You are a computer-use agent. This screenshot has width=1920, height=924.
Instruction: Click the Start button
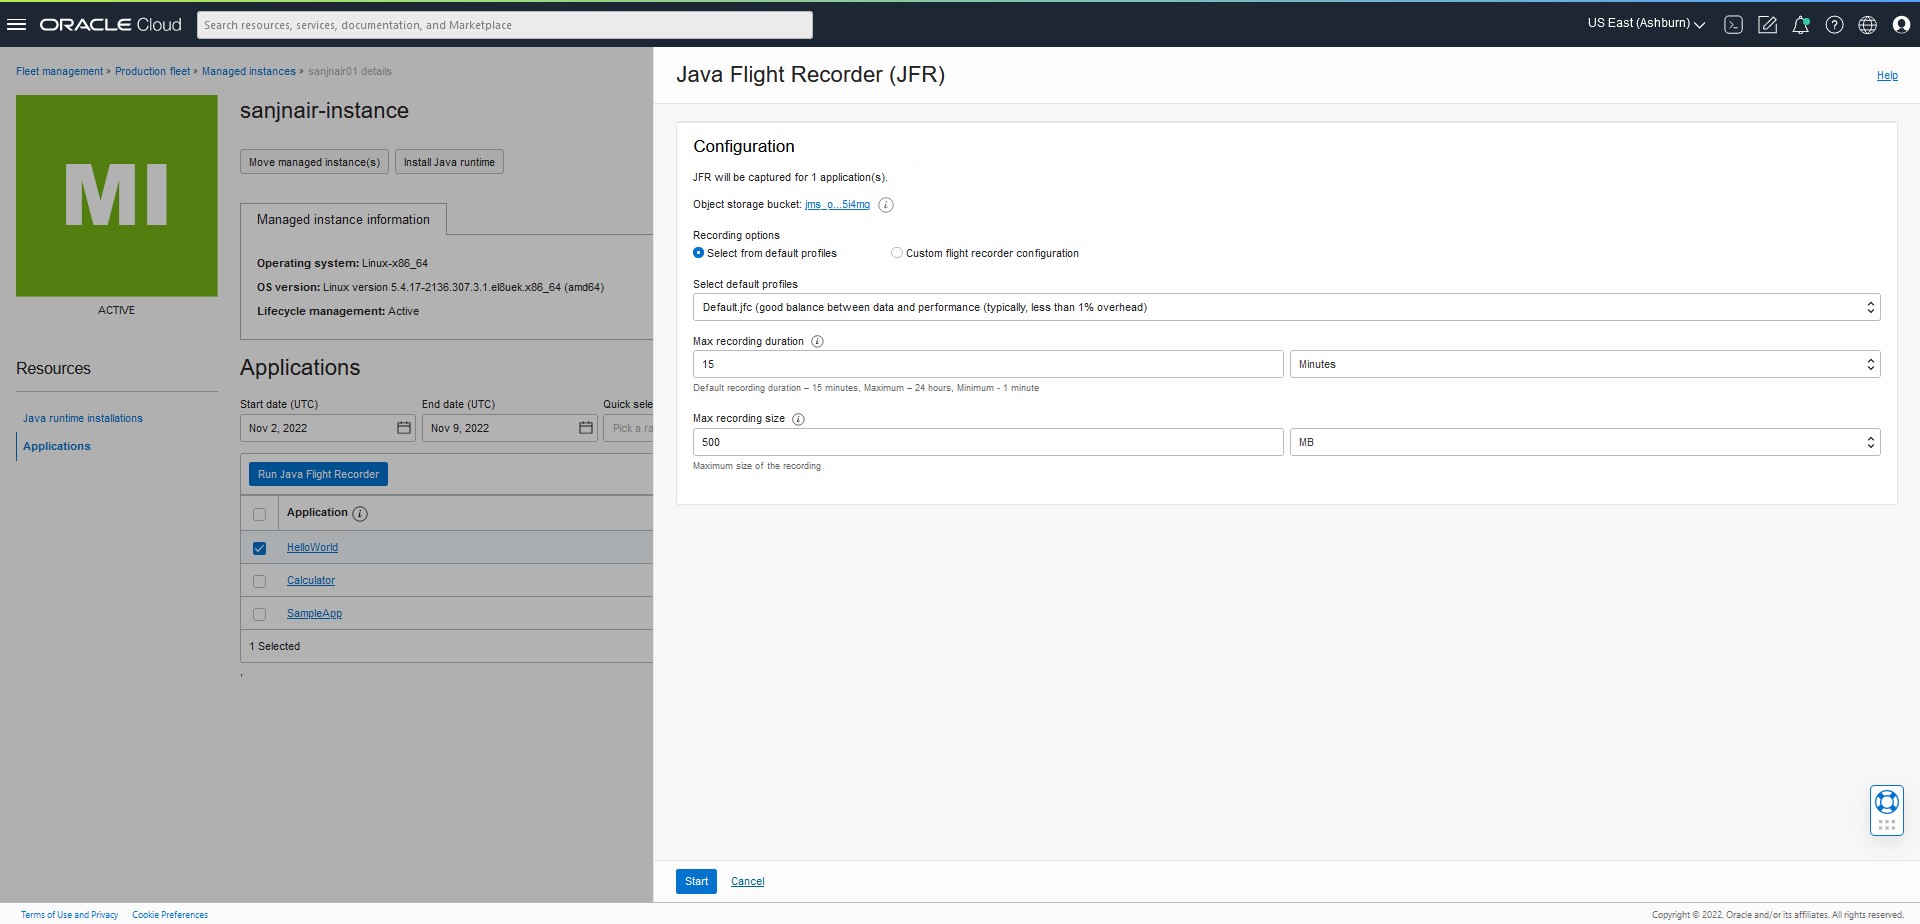[696, 881]
